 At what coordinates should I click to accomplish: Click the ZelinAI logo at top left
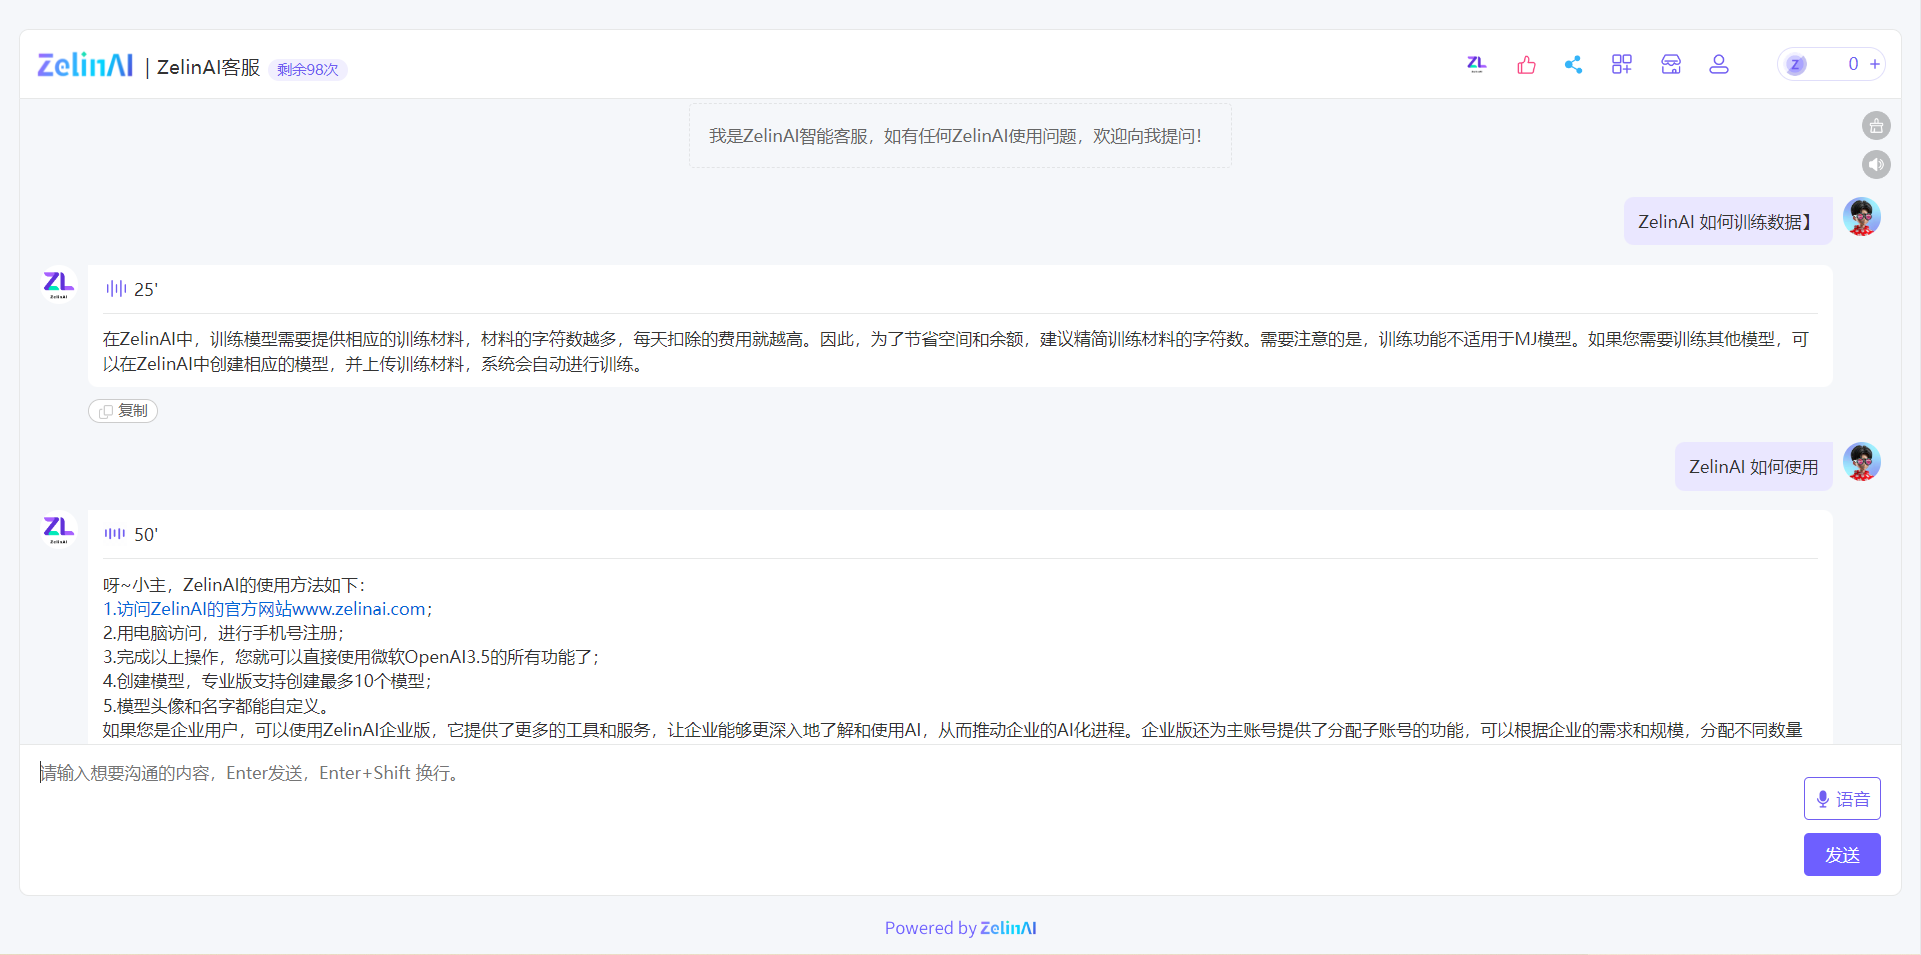click(85, 65)
